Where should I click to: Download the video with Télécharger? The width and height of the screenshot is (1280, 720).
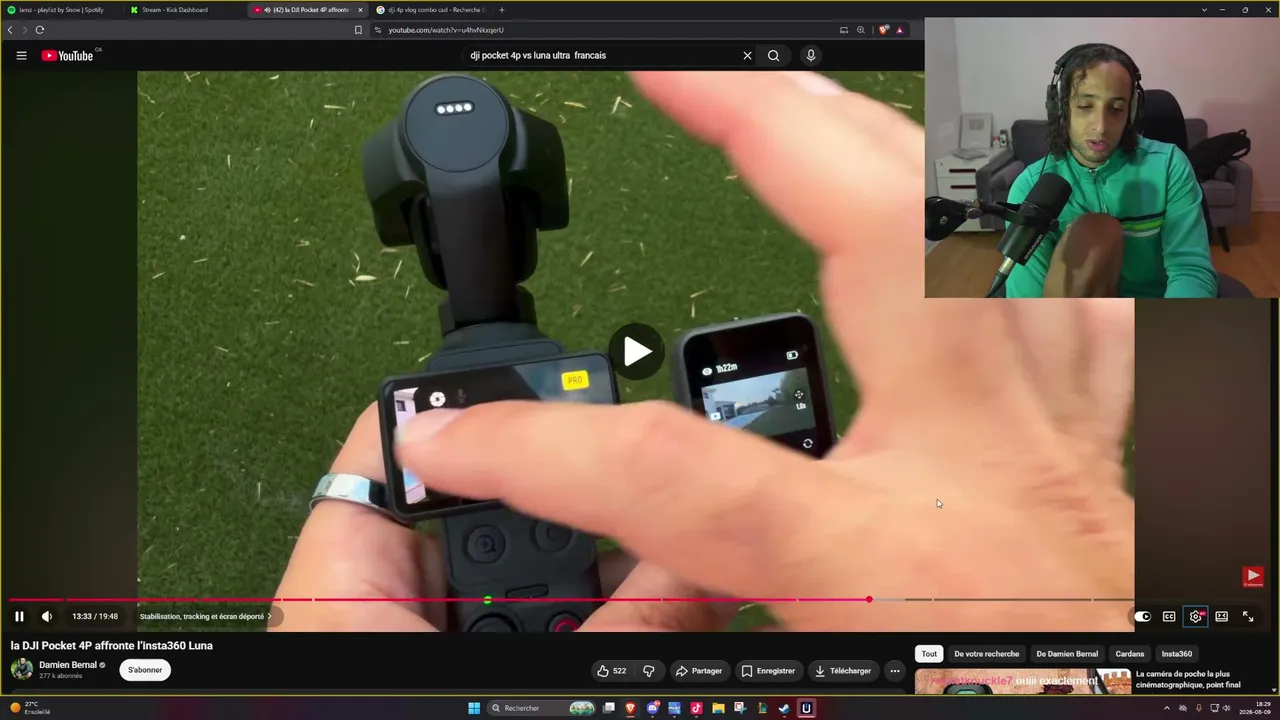click(x=843, y=671)
